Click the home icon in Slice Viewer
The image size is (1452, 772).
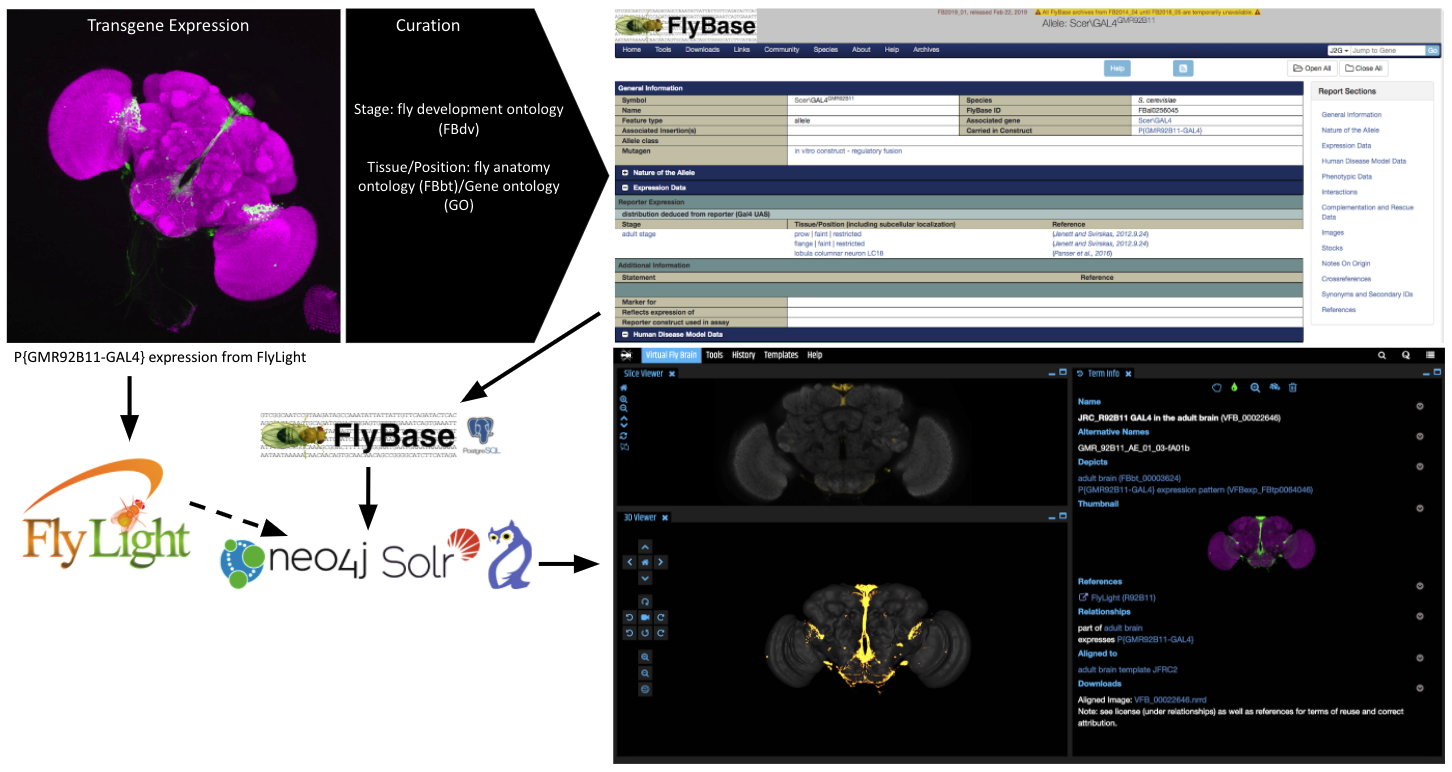624,388
